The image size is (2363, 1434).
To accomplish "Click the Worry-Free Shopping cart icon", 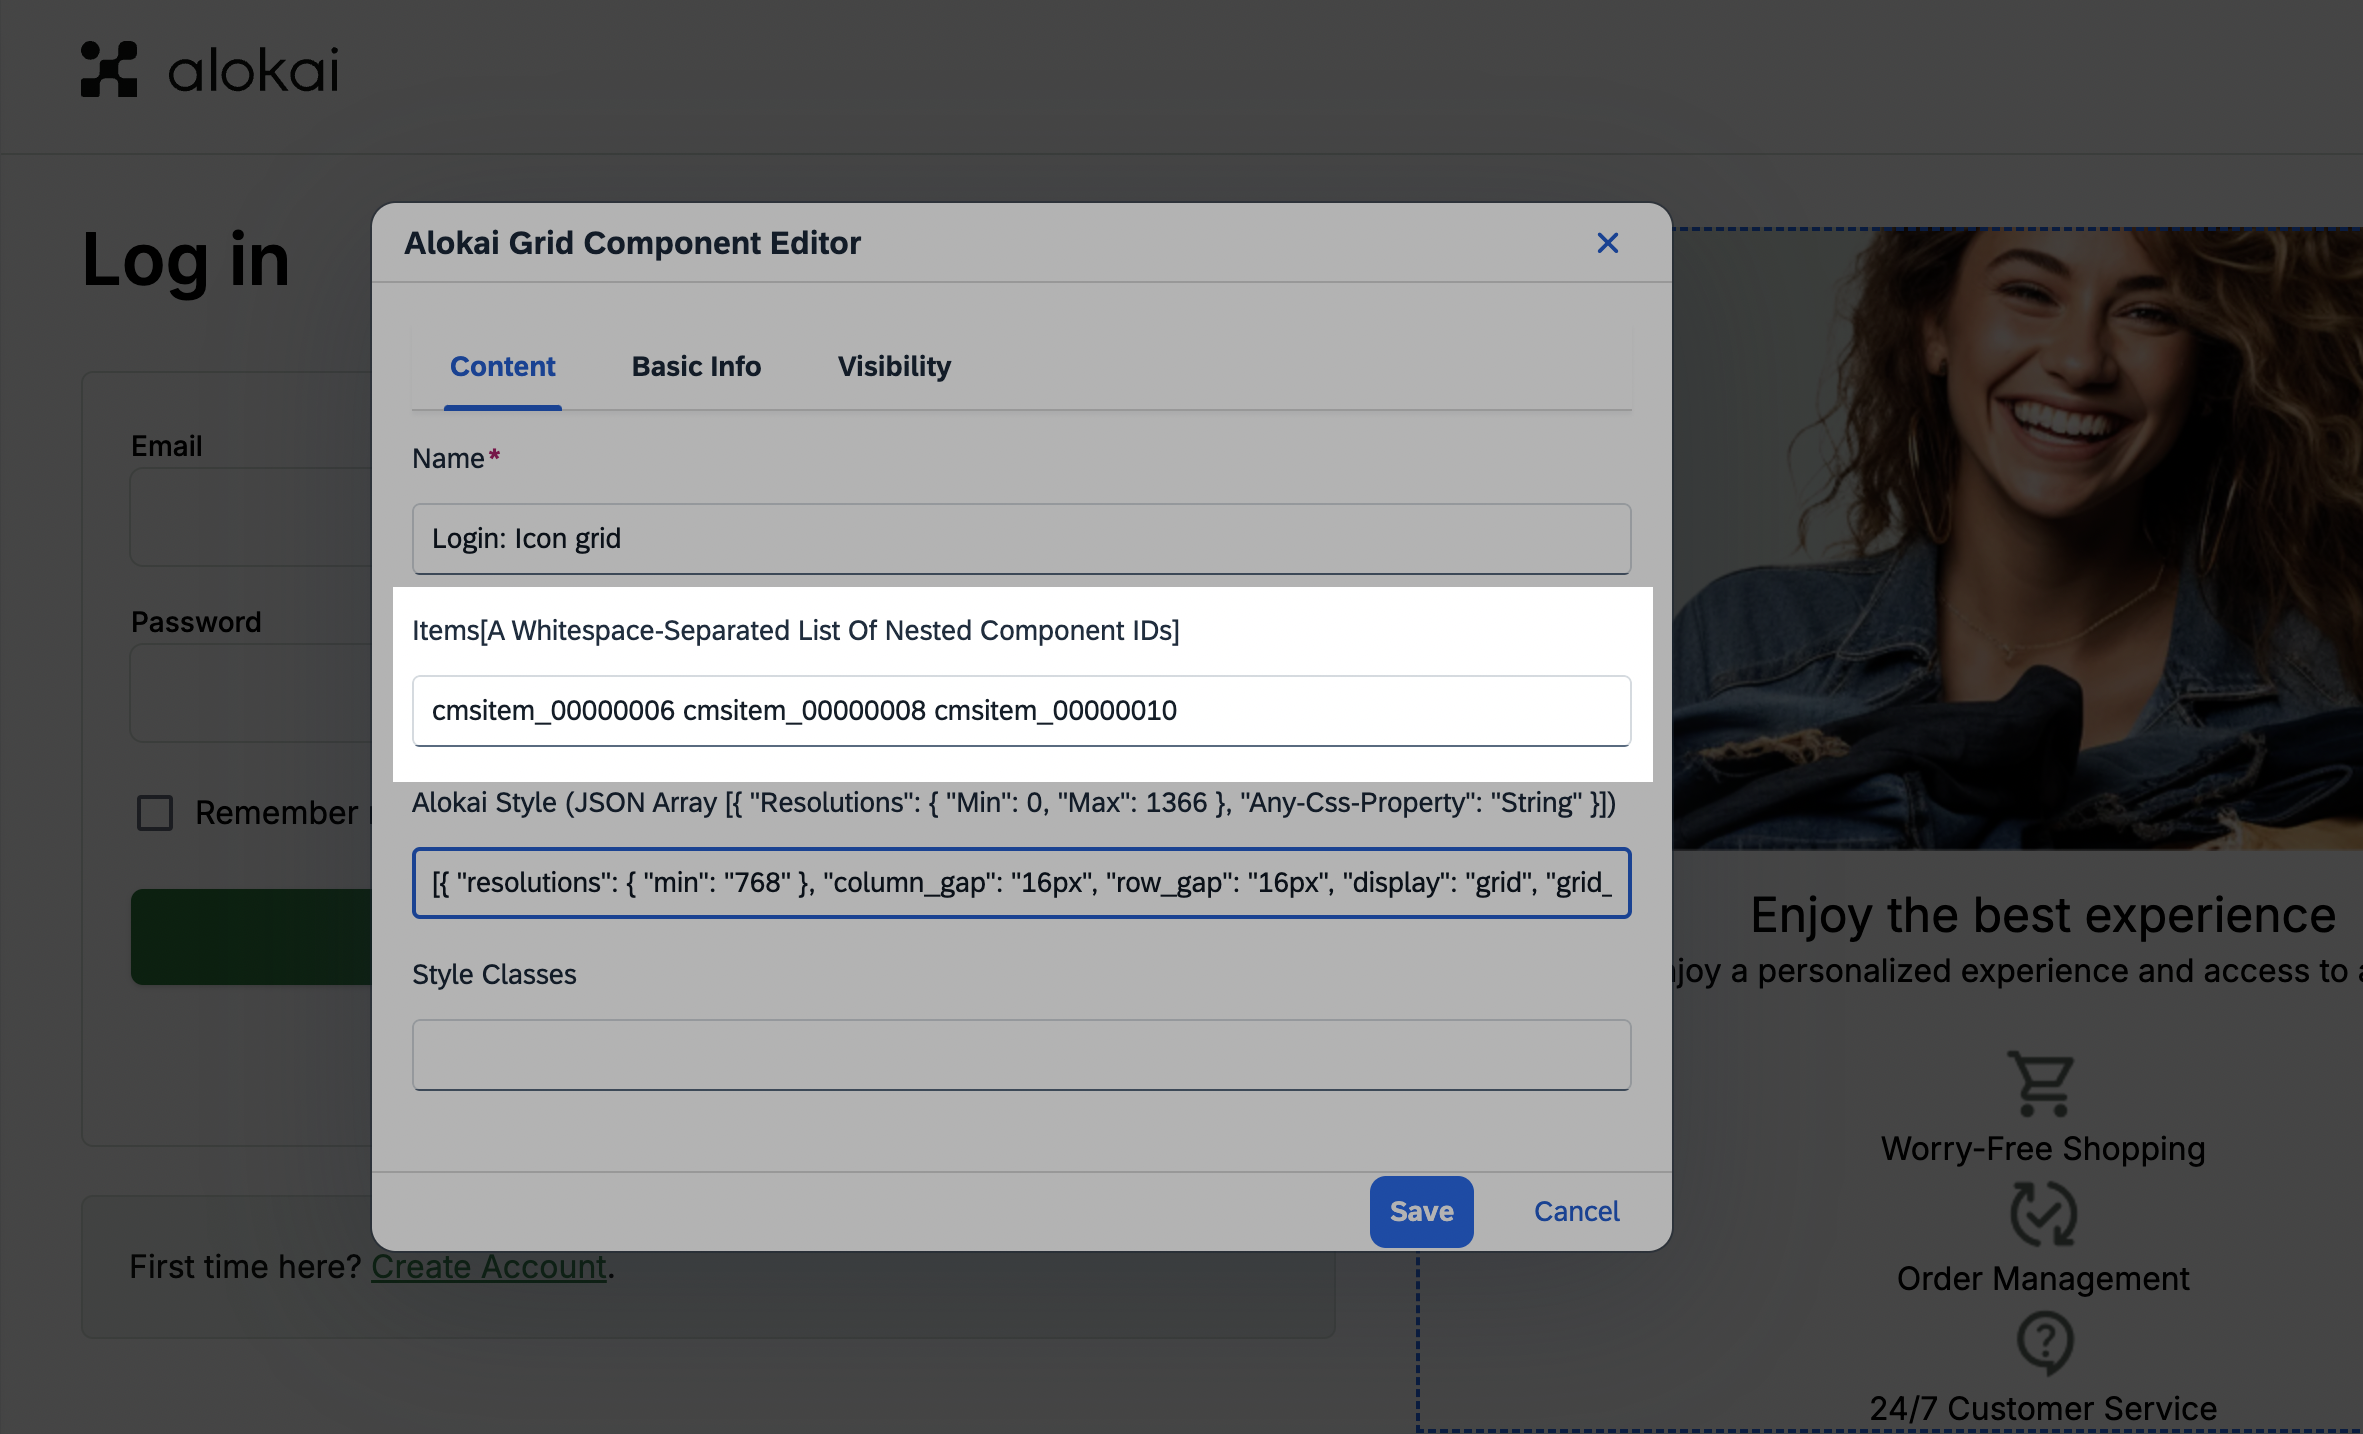I will 2042,1083.
